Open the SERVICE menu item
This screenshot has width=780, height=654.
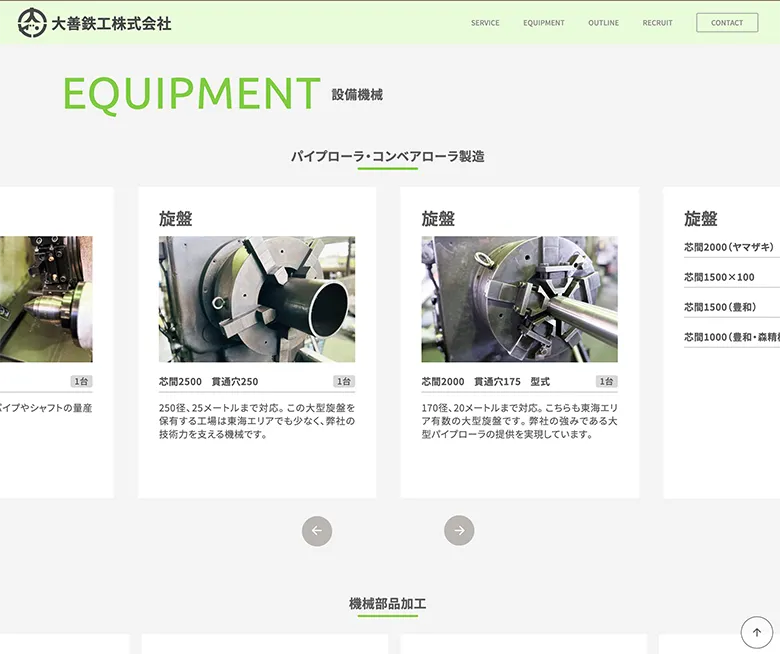pyautogui.click(x=485, y=23)
